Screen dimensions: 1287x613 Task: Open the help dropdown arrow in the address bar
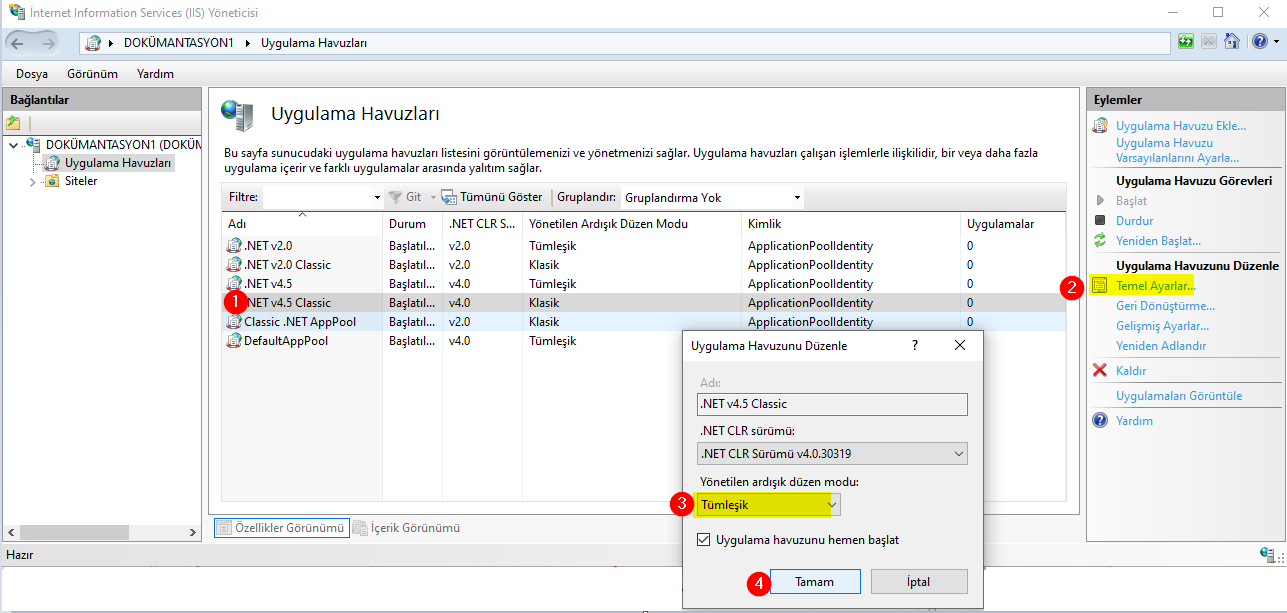click(x=1274, y=42)
